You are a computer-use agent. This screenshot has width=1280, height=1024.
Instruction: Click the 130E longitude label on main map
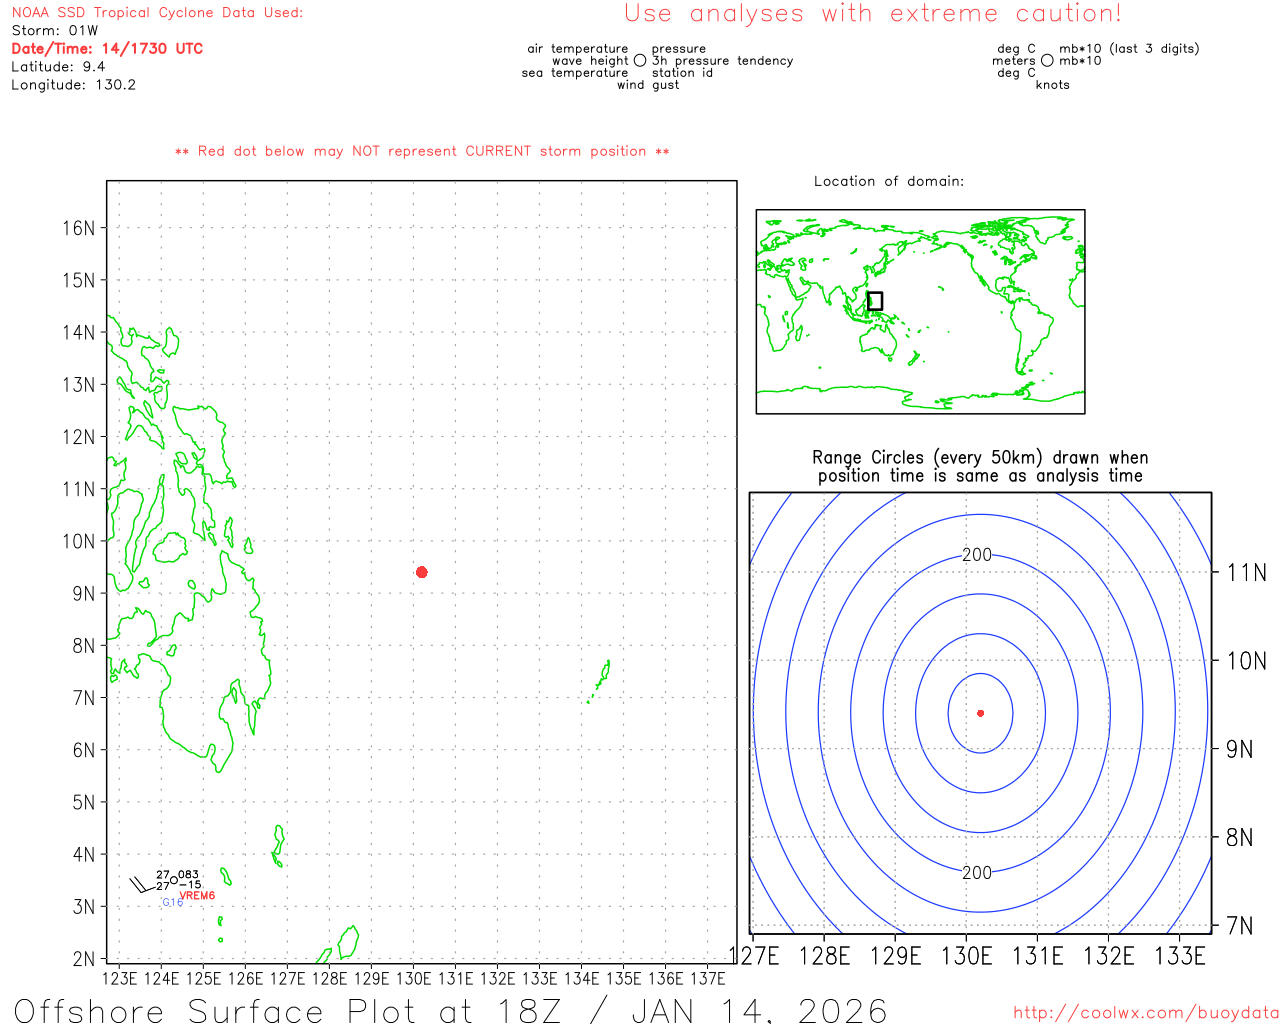(414, 978)
